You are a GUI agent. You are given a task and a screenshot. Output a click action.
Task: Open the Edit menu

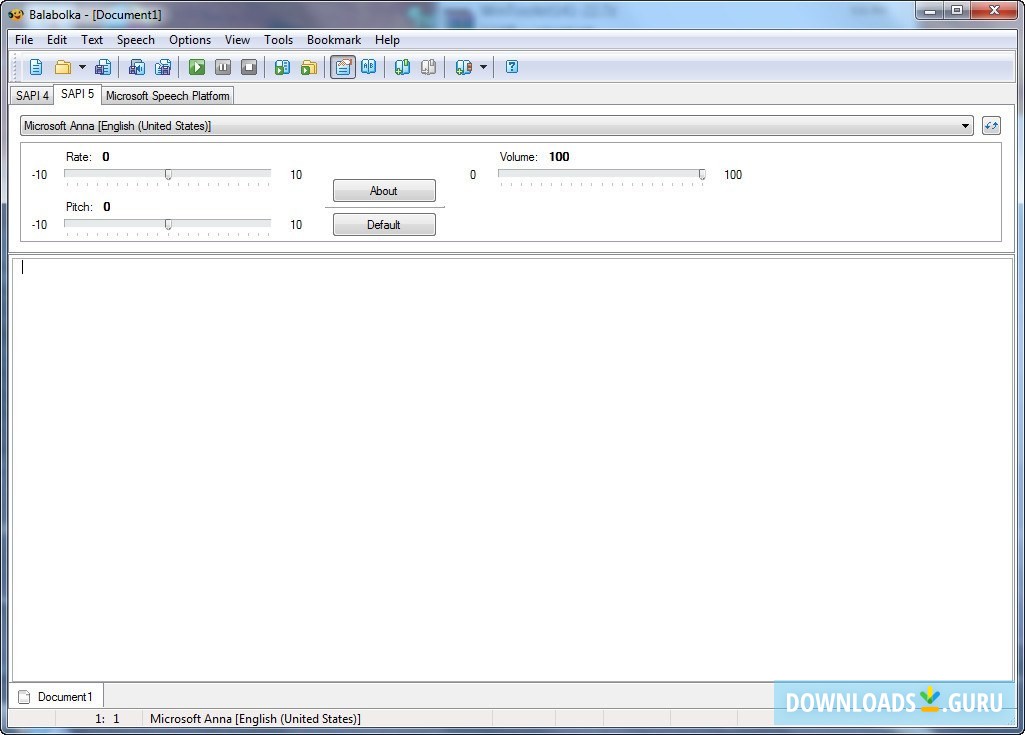pyautogui.click(x=57, y=40)
